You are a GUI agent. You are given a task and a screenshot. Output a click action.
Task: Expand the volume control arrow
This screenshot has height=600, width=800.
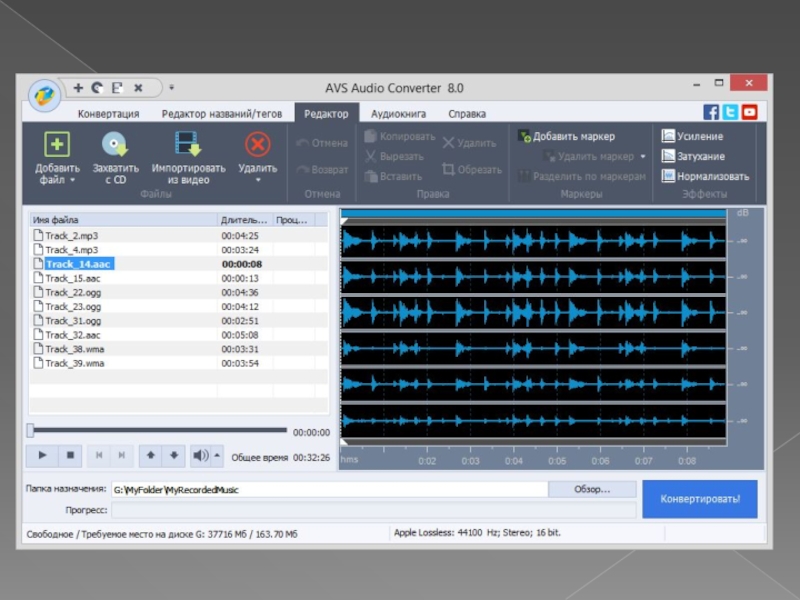[218, 455]
